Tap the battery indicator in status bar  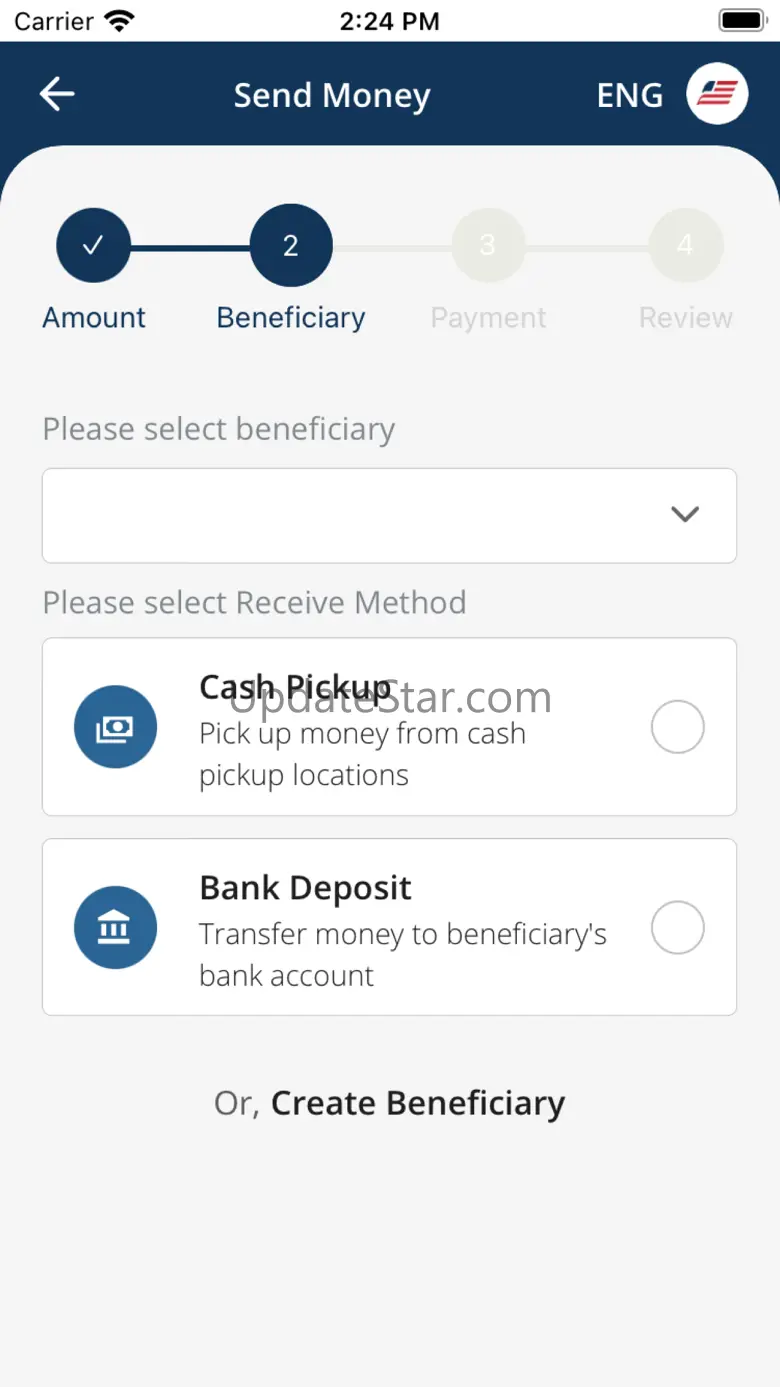pos(742,21)
